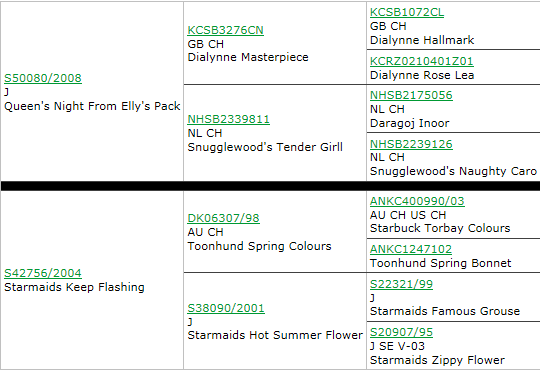The image size is (540, 370).
Task: Click the DK06307/98 link
Action: [224, 218]
